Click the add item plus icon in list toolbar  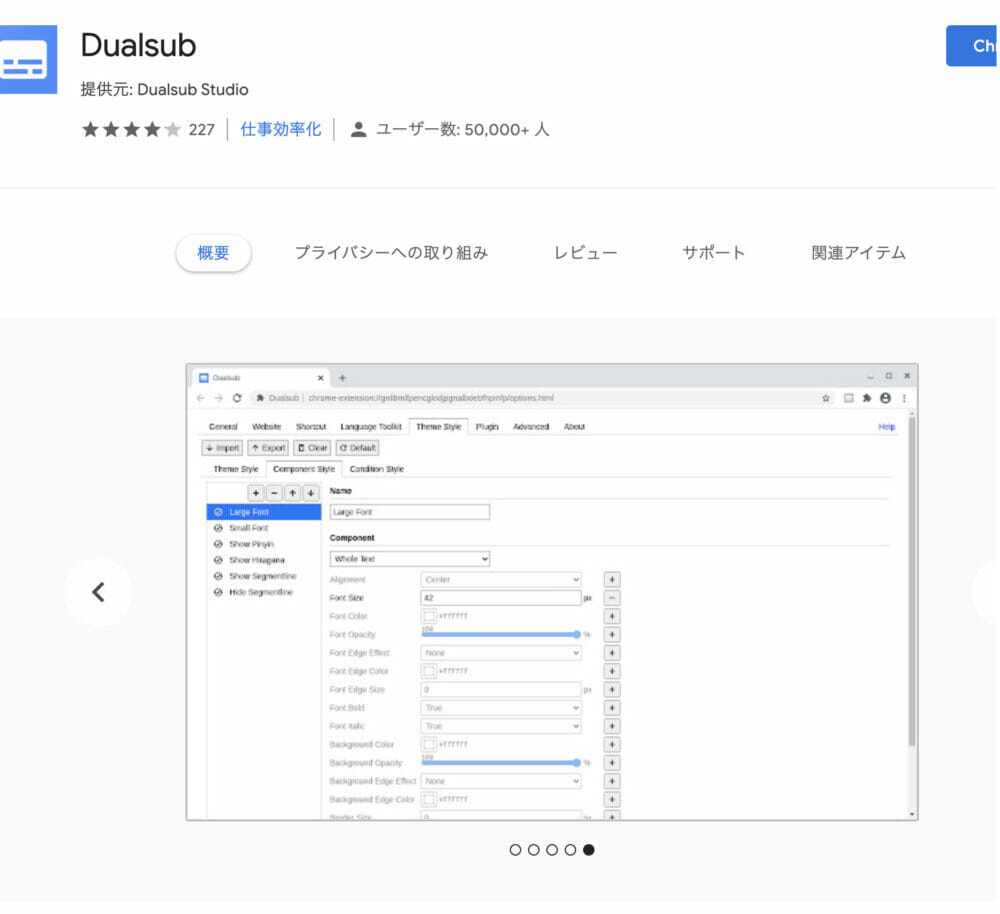256,493
